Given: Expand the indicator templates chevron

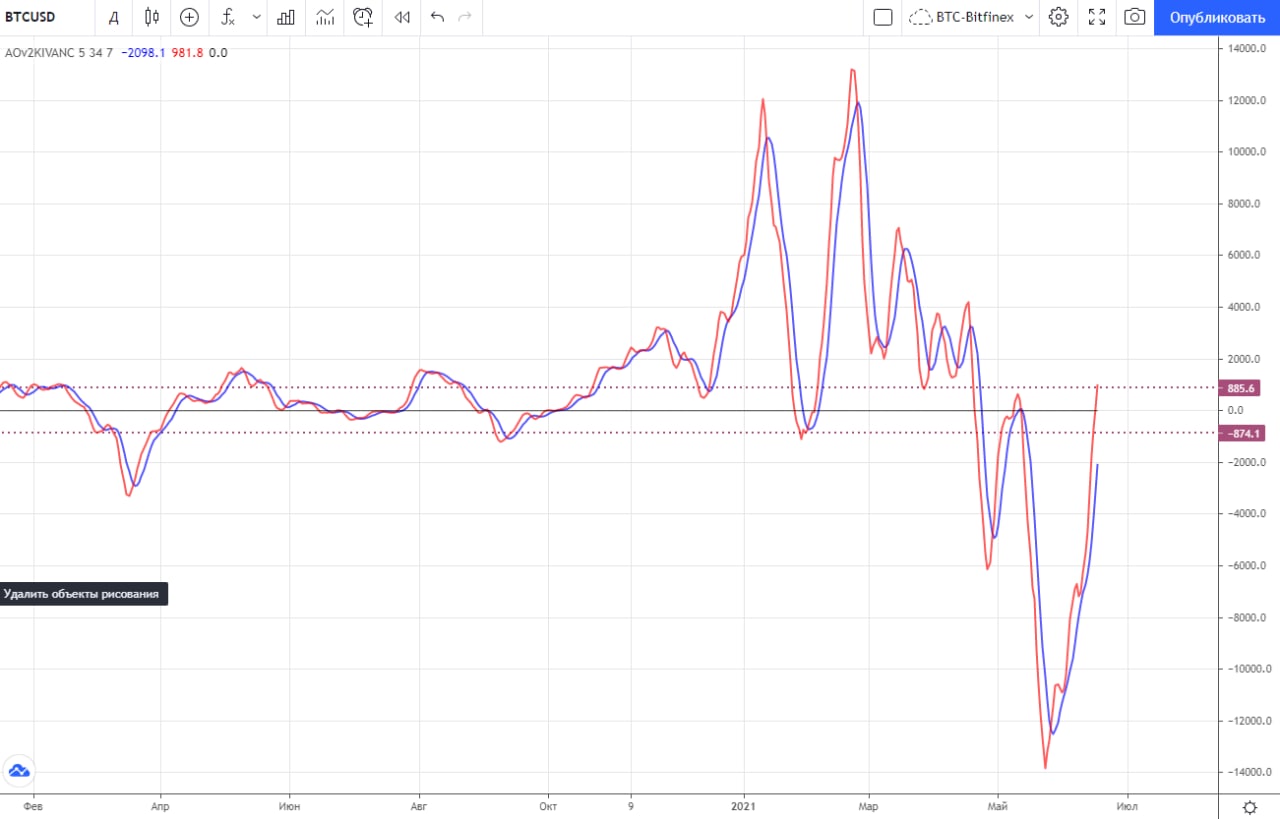Looking at the screenshot, I should (x=257, y=17).
